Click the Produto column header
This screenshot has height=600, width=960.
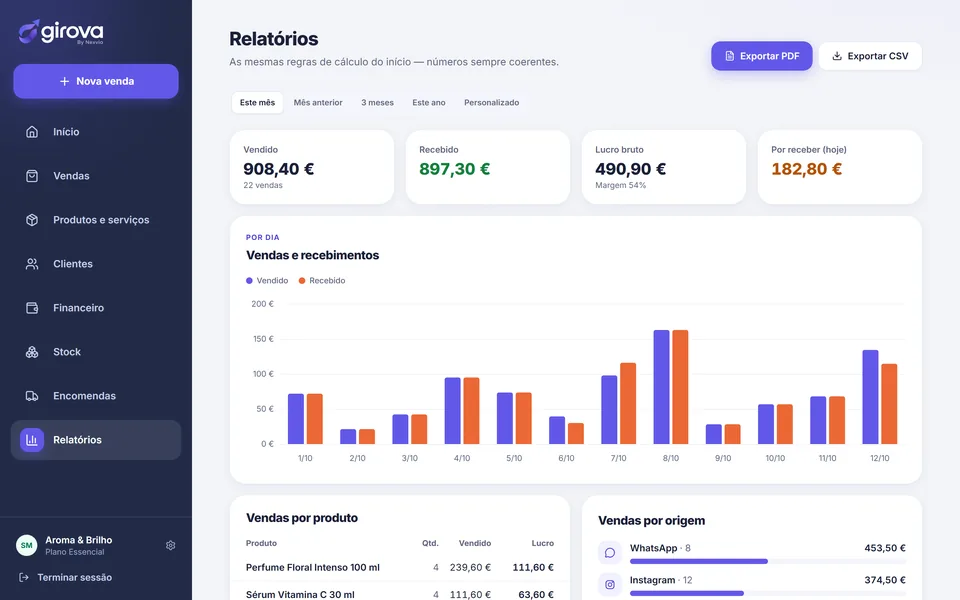point(261,543)
